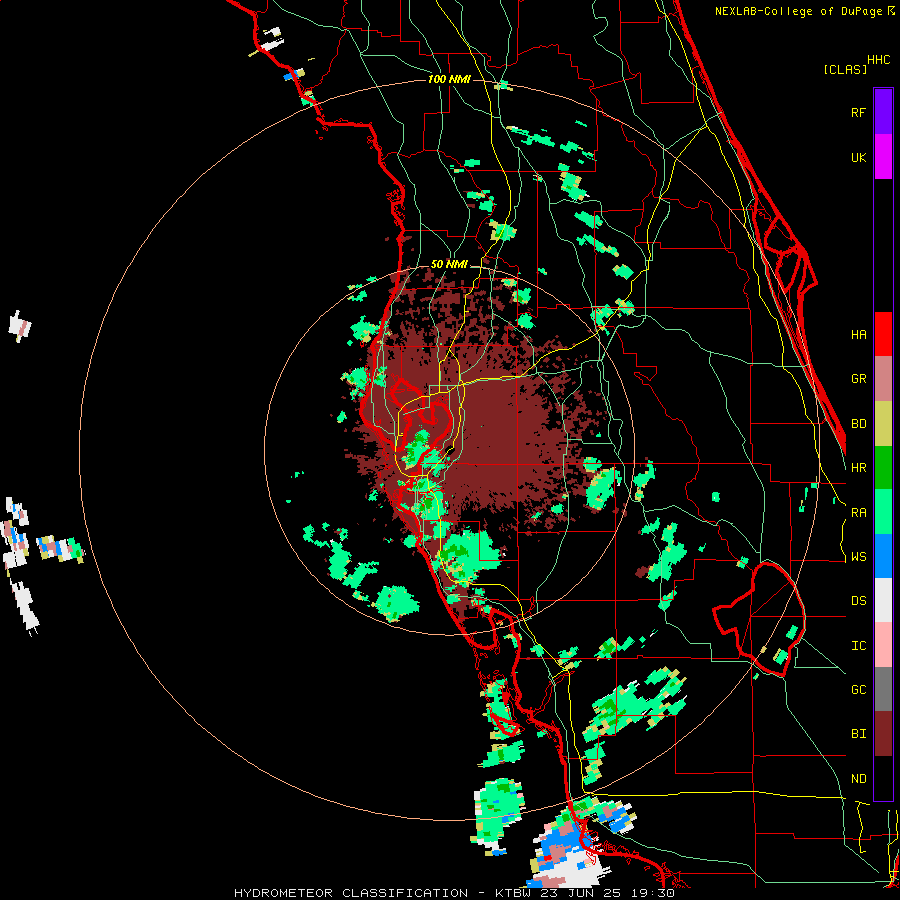The height and width of the screenshot is (900, 900).
Task: Click the "GC" legend label
Action: (x=858, y=689)
